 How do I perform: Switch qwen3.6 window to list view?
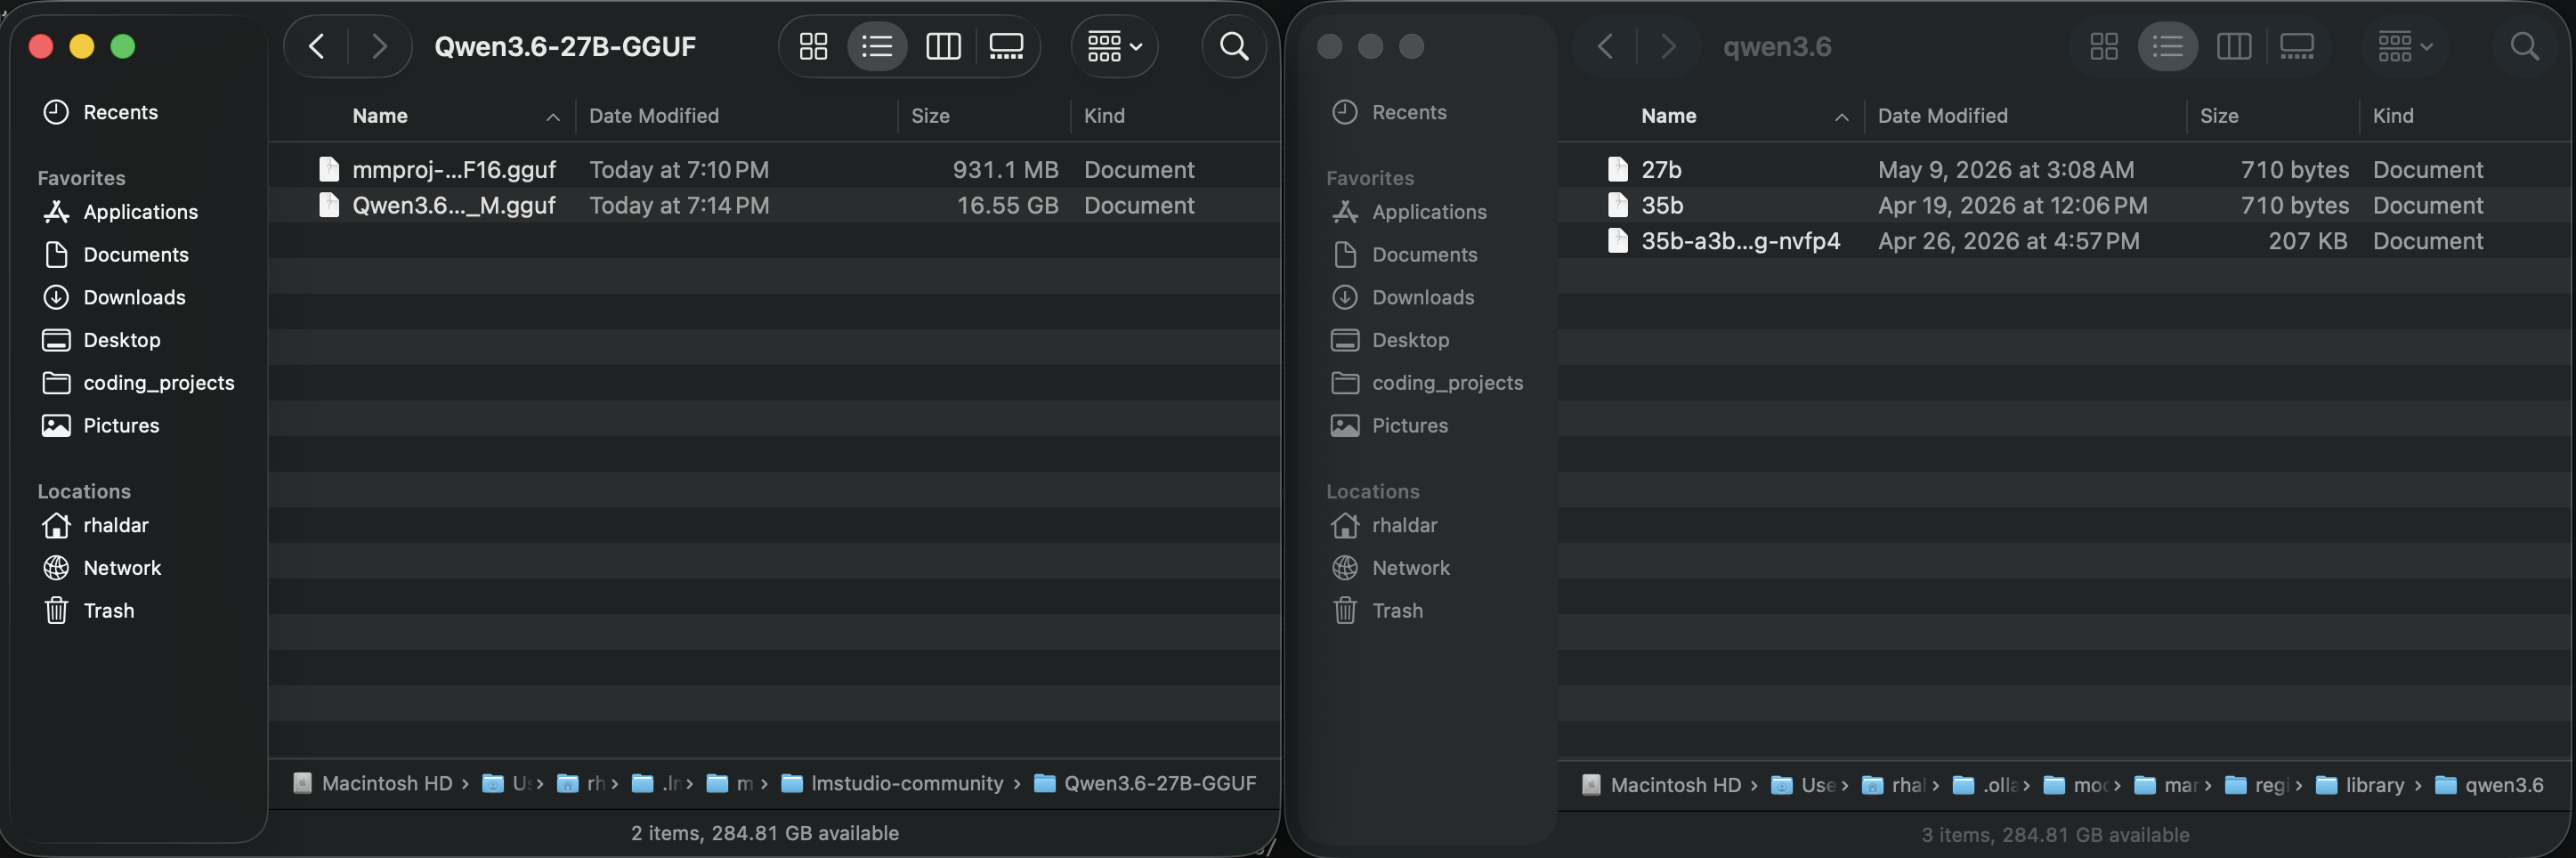click(x=2167, y=46)
